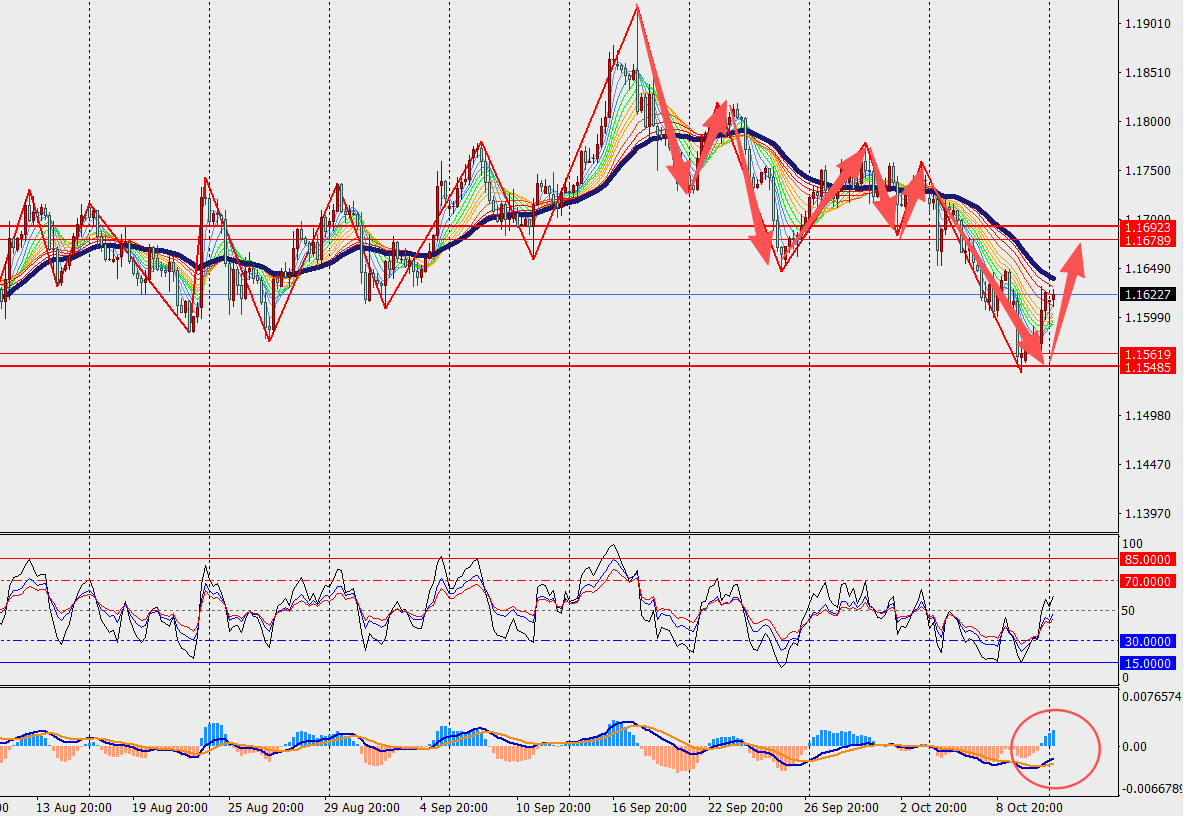1184x816 pixels.
Task: Click the 26 Sep 20:00 date label
Action: coord(840,806)
